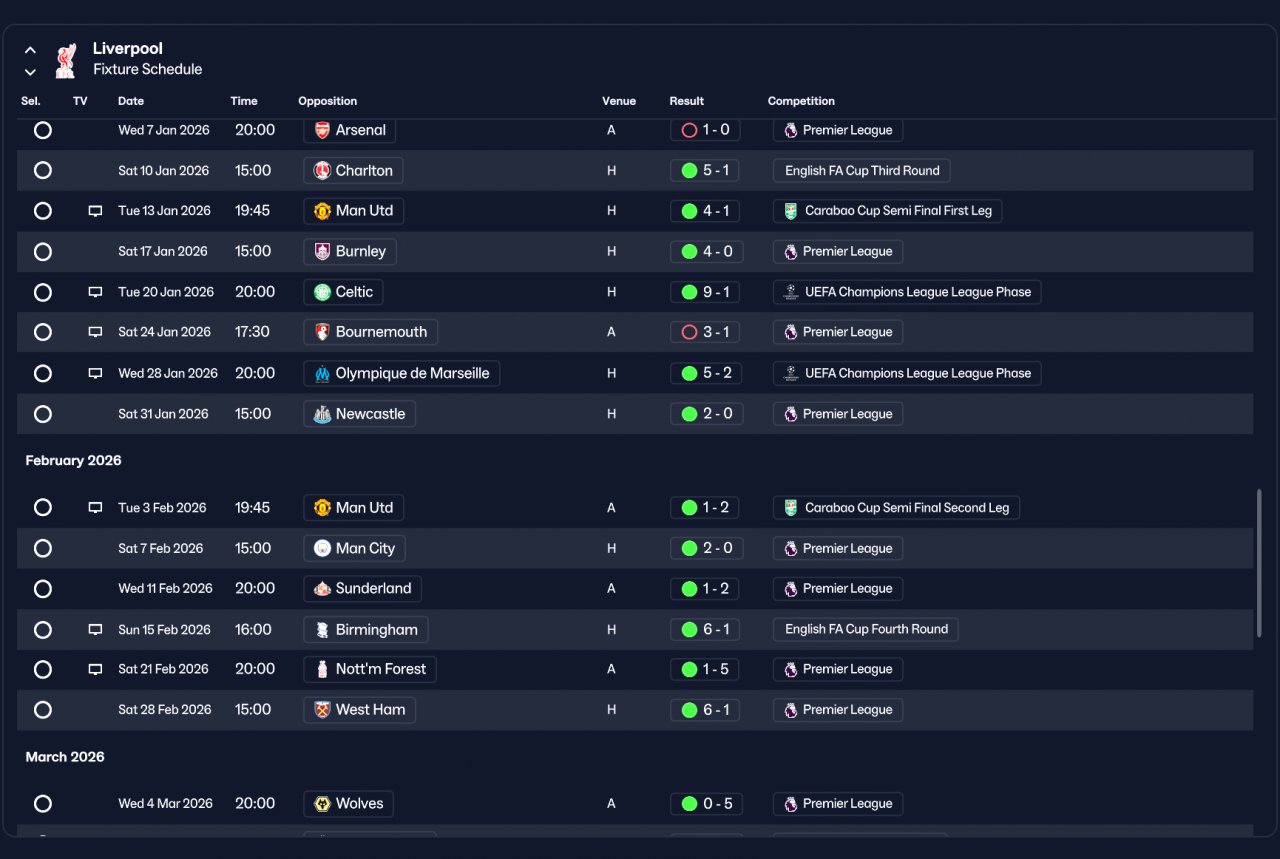This screenshot has width=1280, height=859.
Task: Sort by the Competition column header
Action: [x=801, y=101]
